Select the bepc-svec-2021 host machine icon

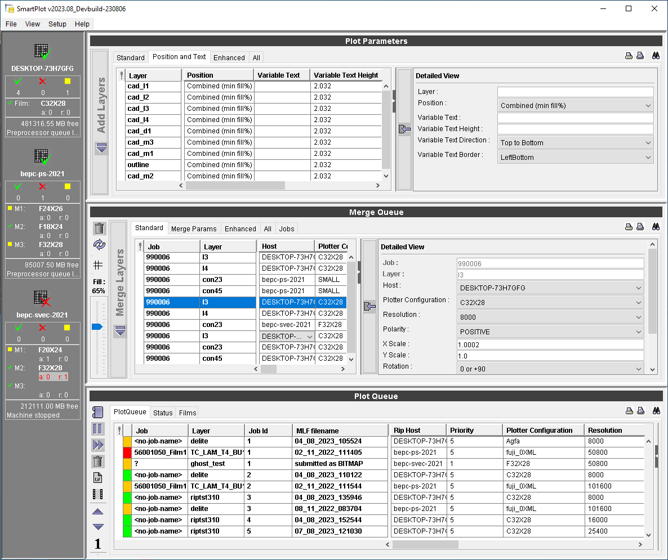(42, 298)
